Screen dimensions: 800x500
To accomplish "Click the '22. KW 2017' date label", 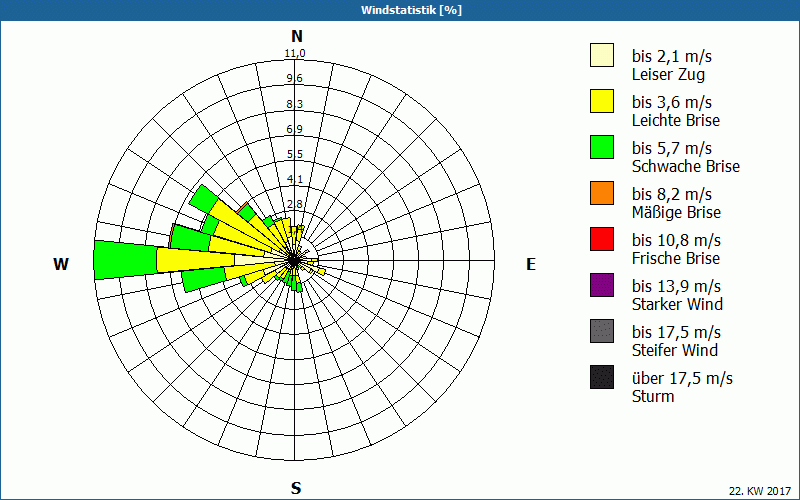I will 760,491.
